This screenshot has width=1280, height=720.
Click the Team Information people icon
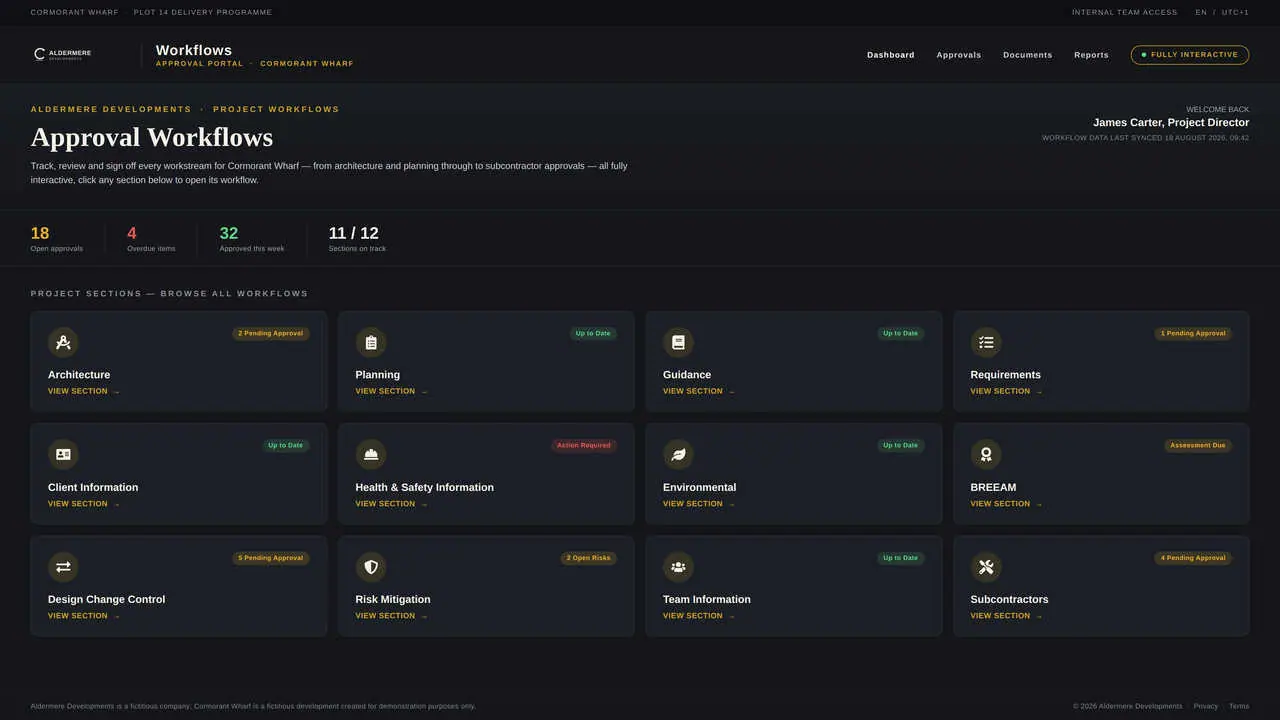coord(678,567)
